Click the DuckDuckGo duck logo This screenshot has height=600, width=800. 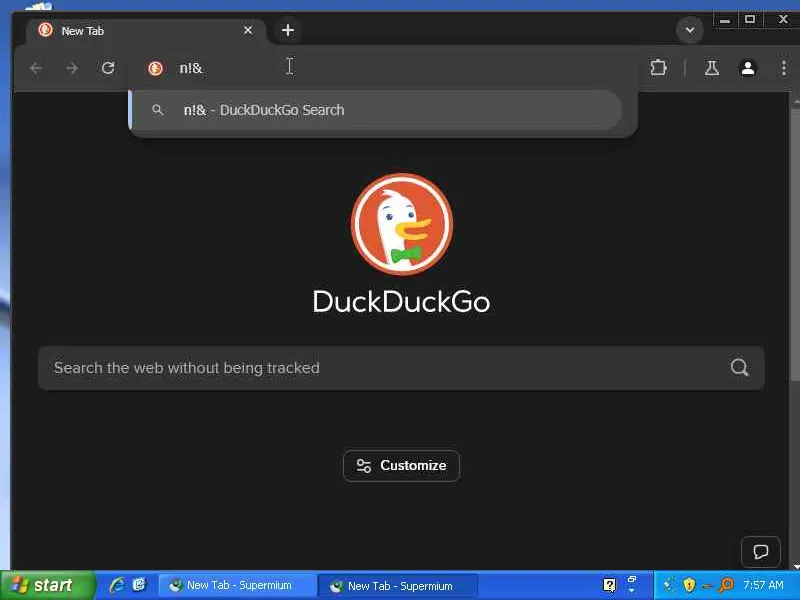click(402, 224)
